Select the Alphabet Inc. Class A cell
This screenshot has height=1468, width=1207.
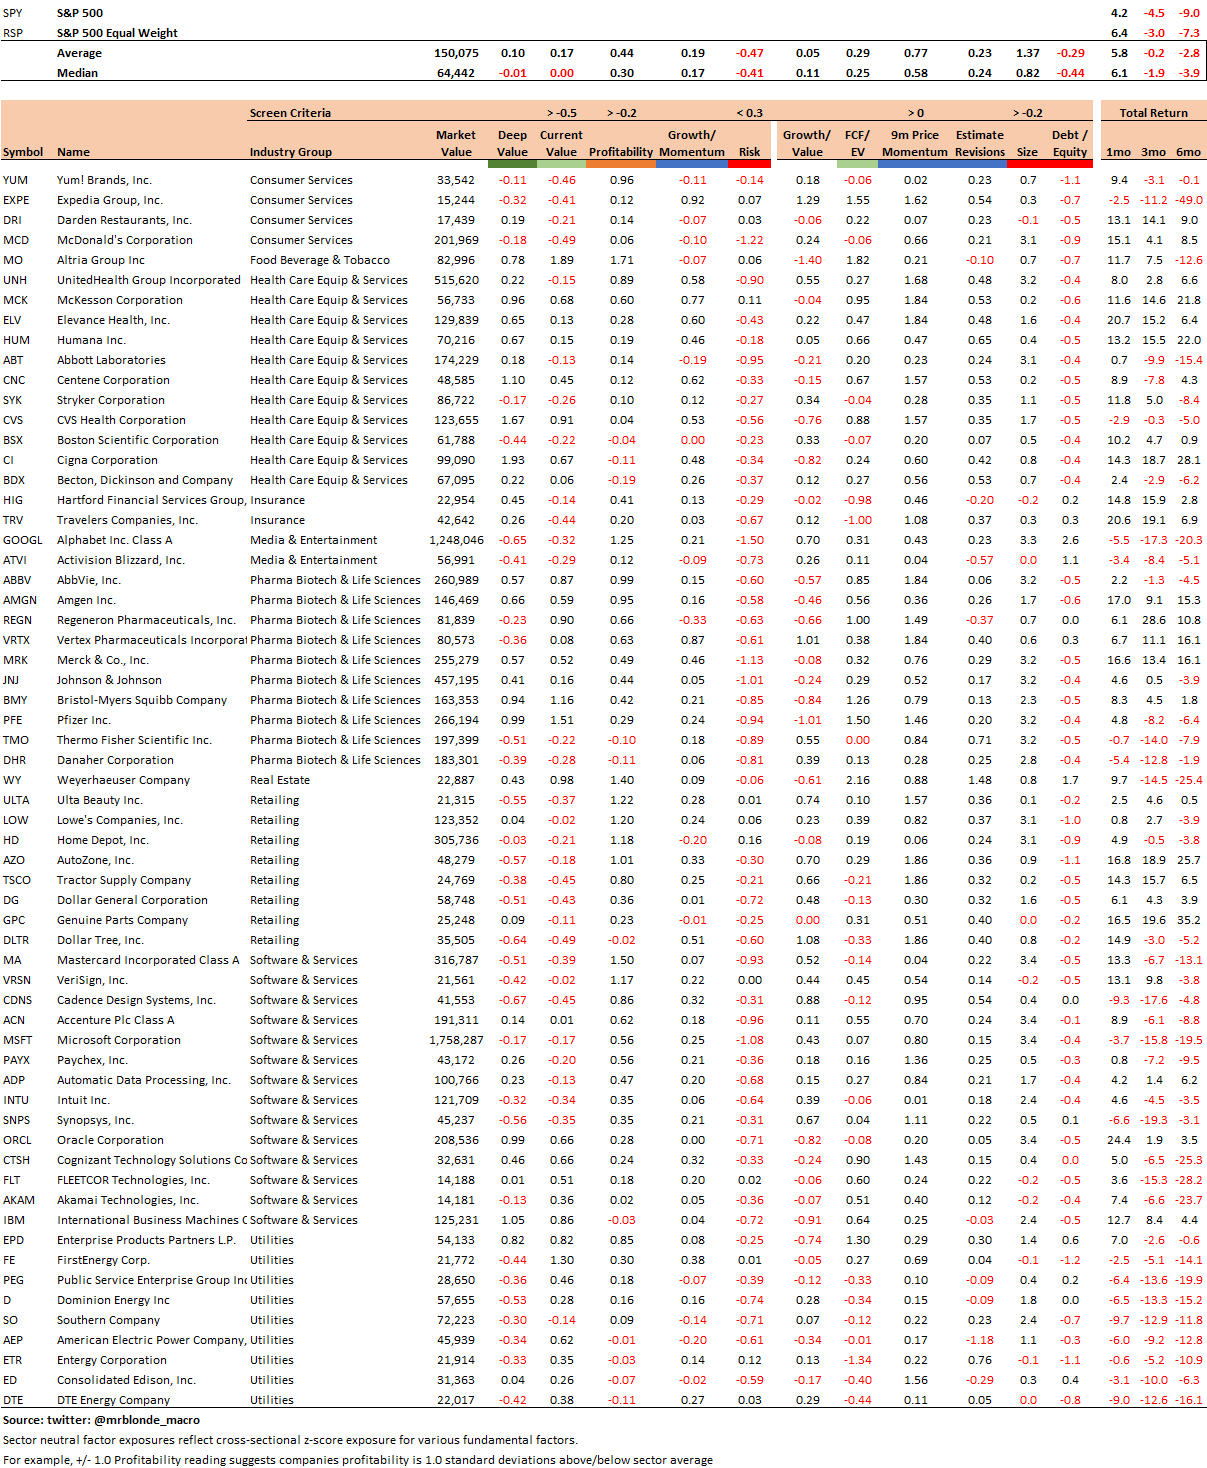coord(115,540)
